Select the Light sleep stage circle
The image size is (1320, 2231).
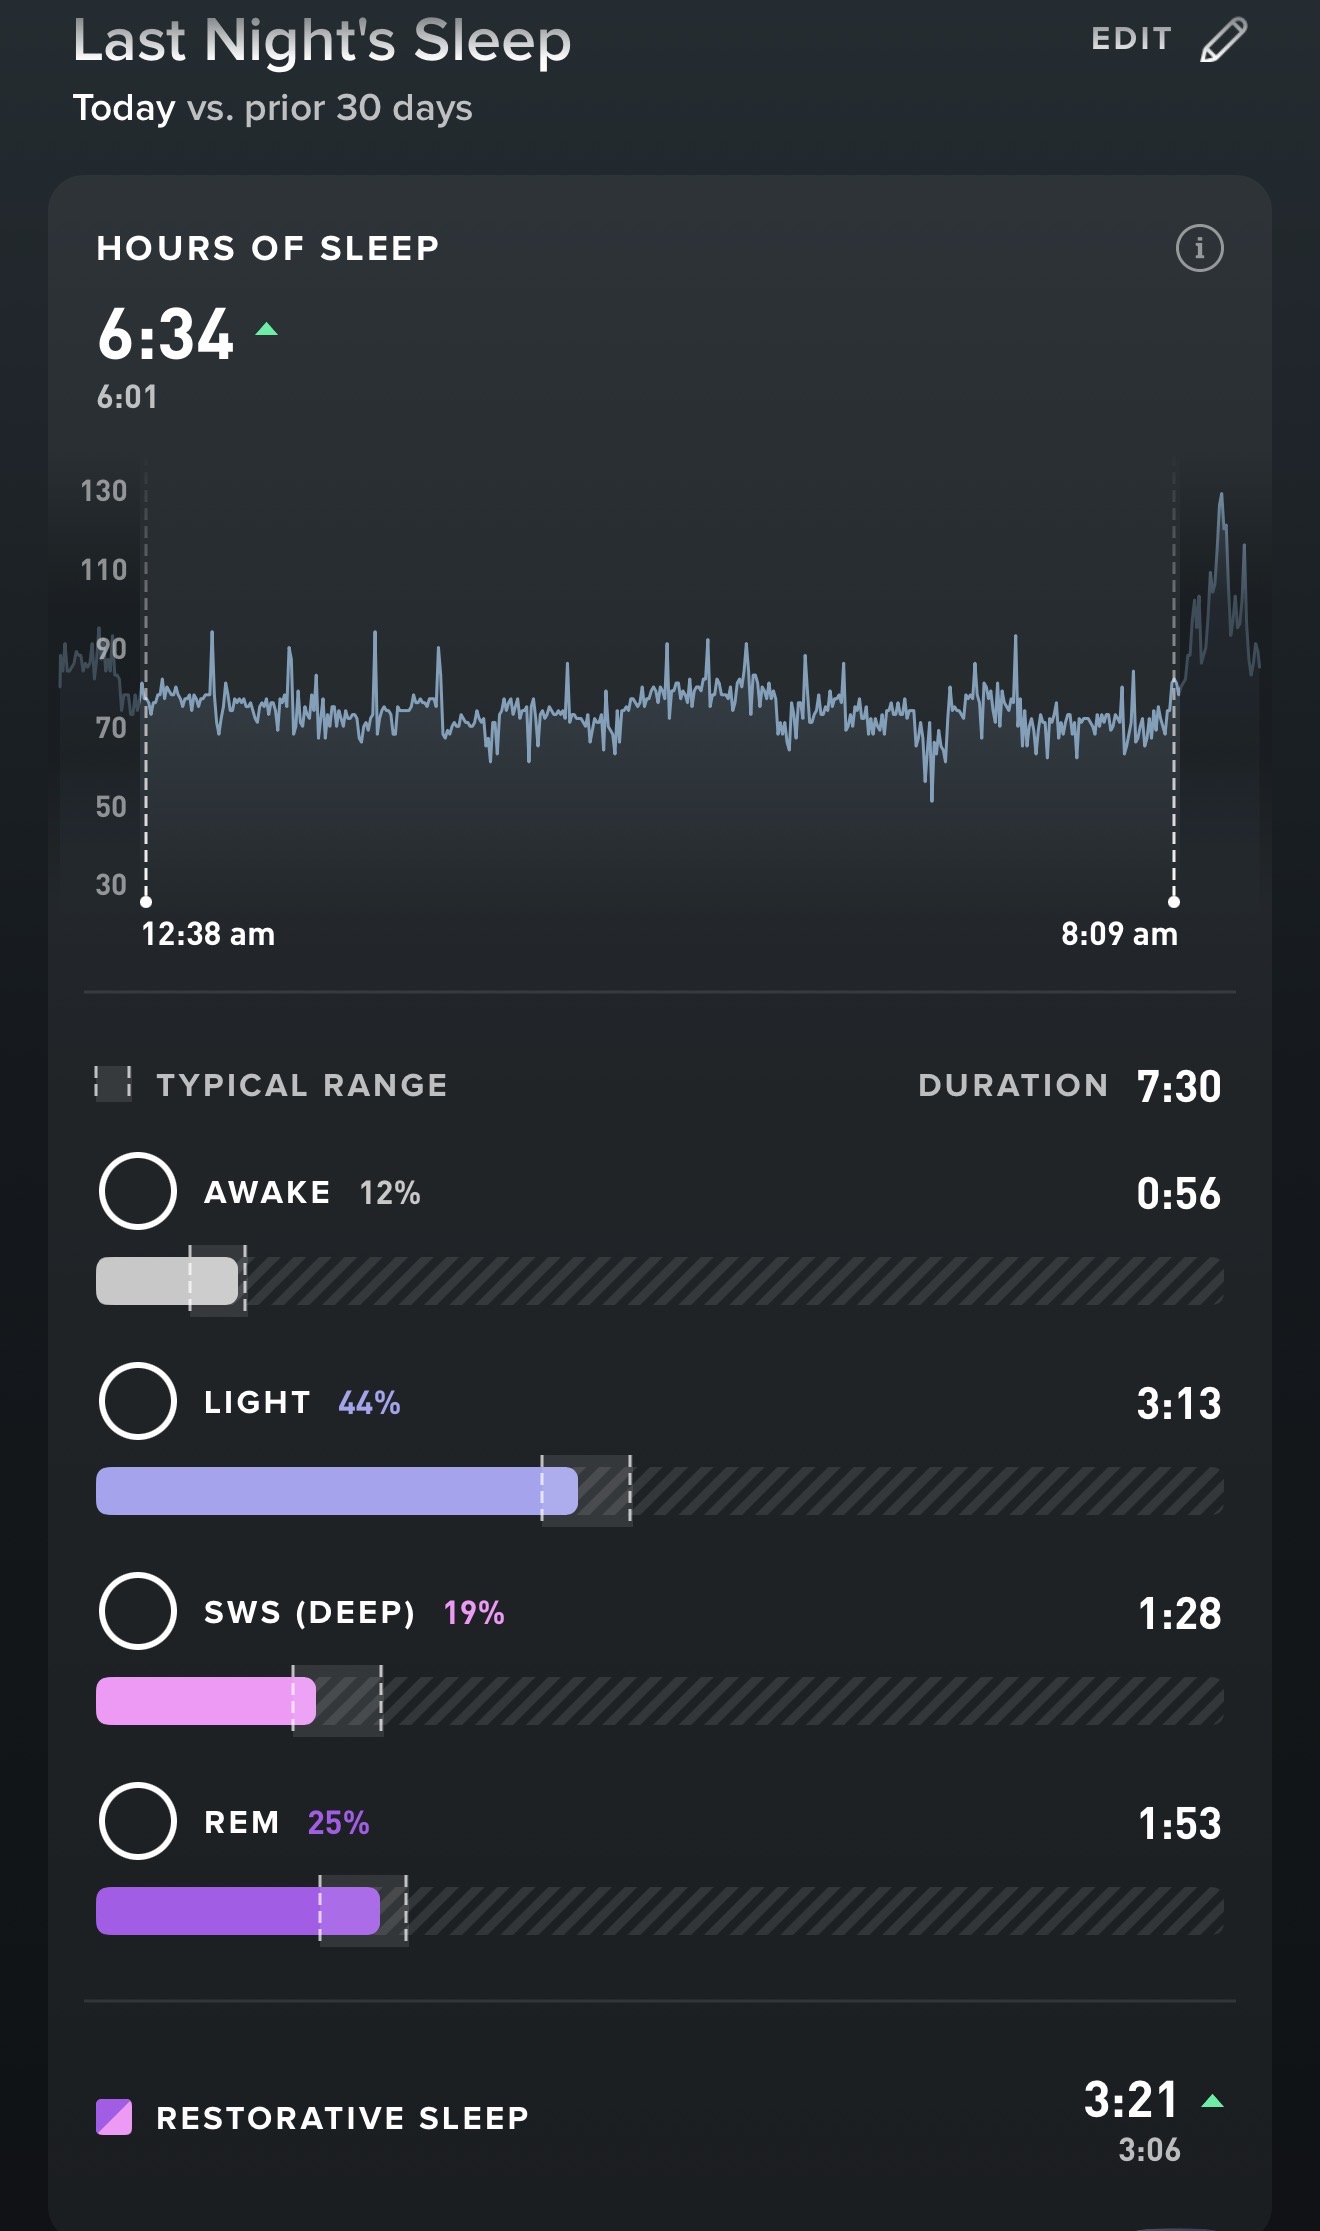(x=138, y=1401)
